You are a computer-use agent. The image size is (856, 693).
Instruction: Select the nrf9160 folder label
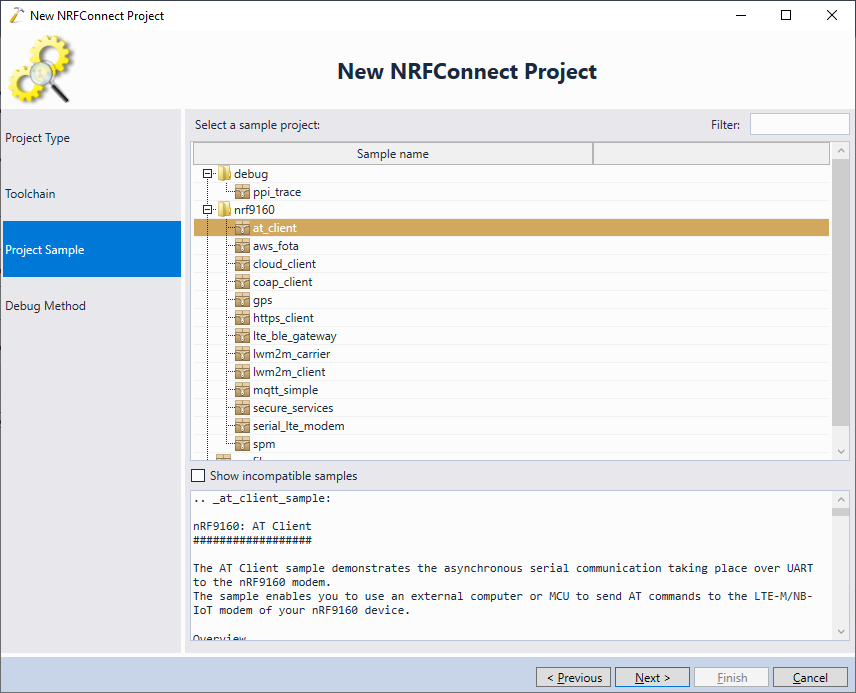pos(254,210)
